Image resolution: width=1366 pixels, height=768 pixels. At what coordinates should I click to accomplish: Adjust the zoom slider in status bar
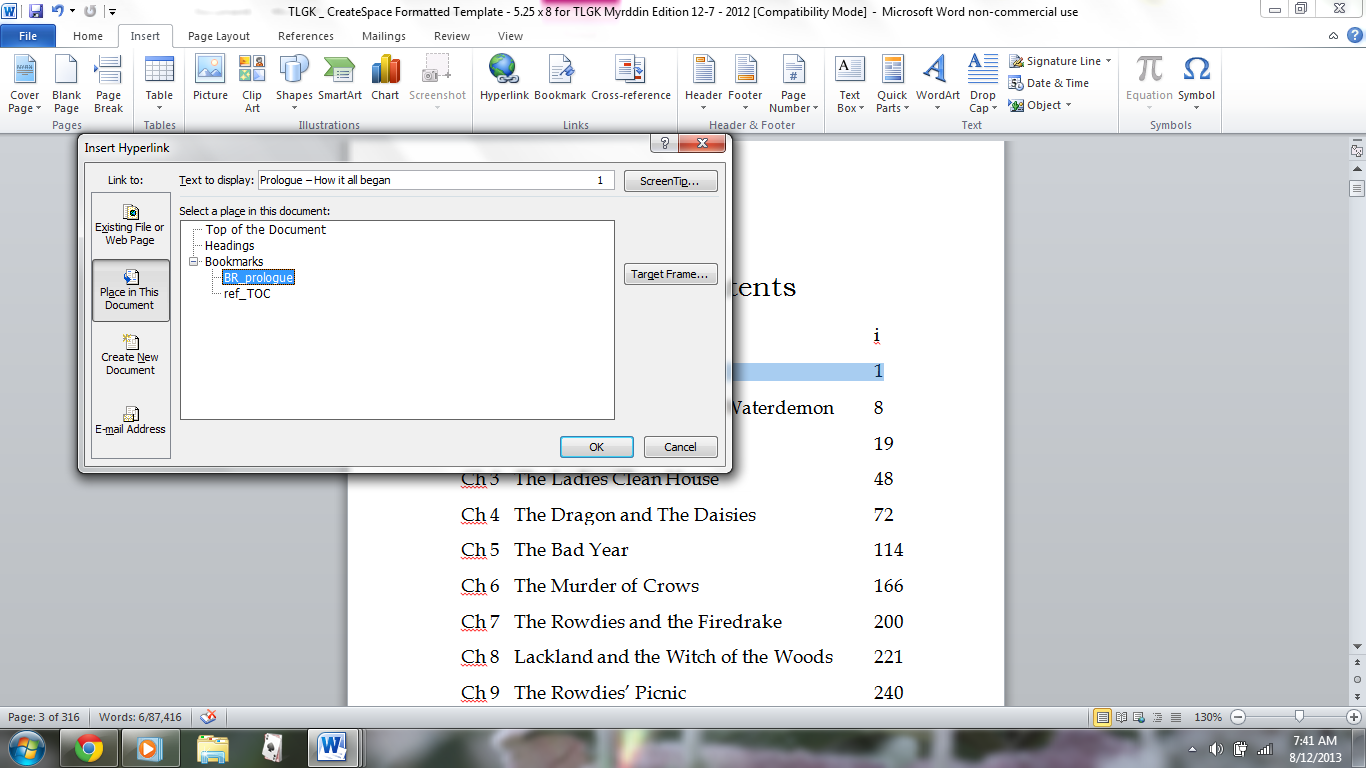[1298, 717]
